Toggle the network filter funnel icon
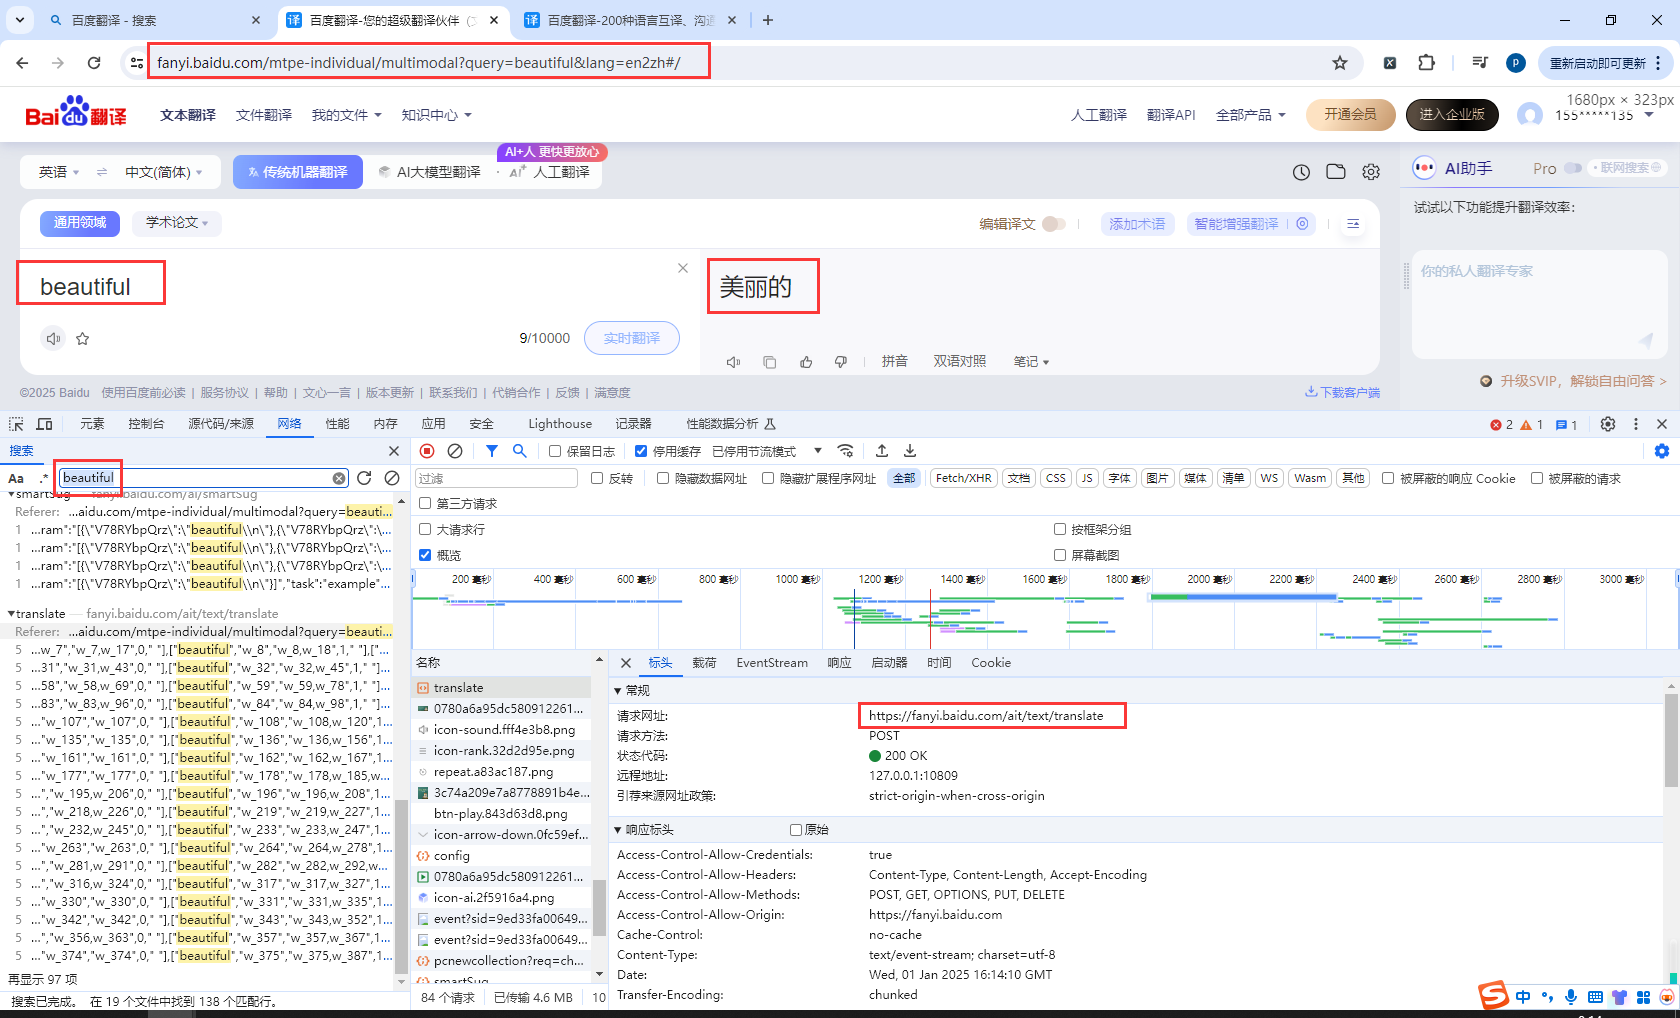1680x1018 pixels. [492, 451]
